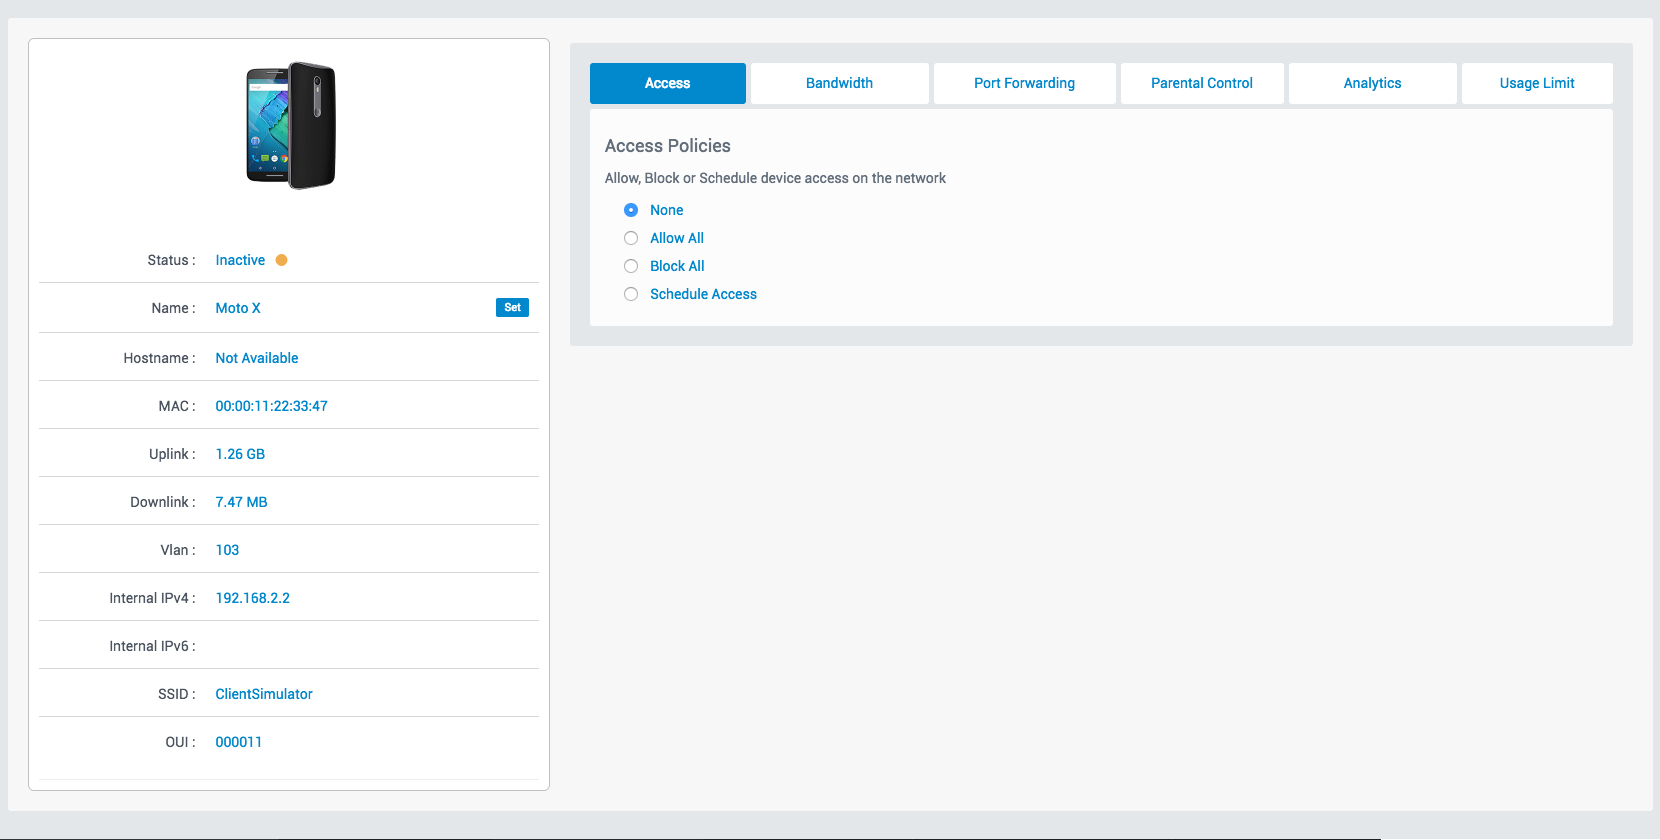Click the device name Moto X

pyautogui.click(x=238, y=308)
